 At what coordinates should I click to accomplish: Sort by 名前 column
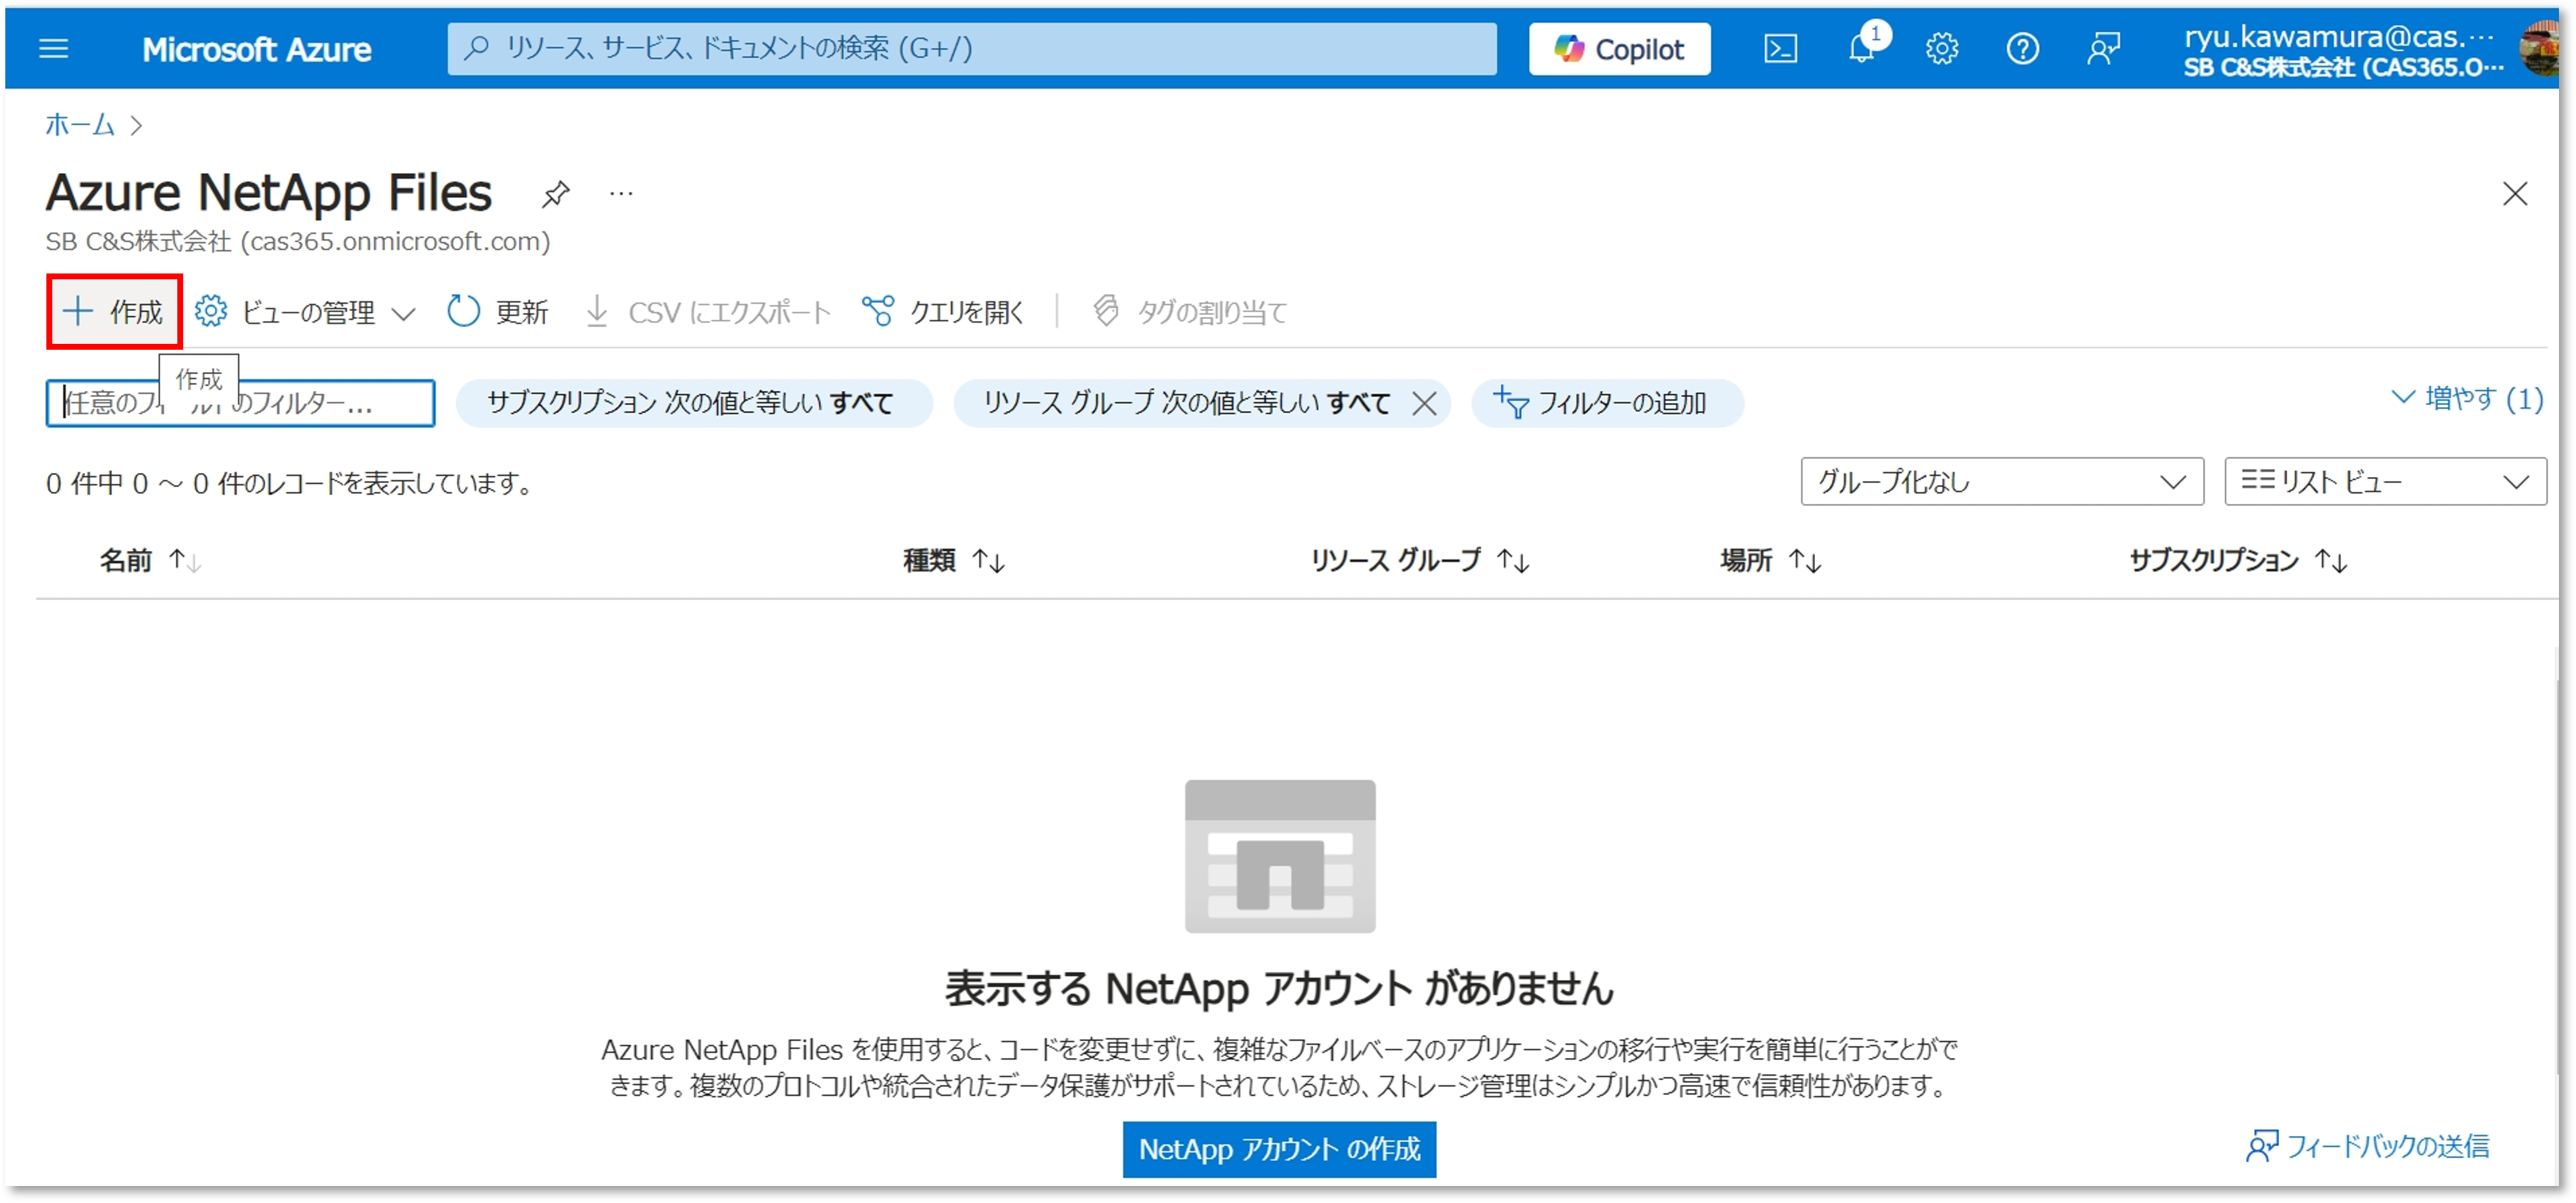tap(150, 560)
